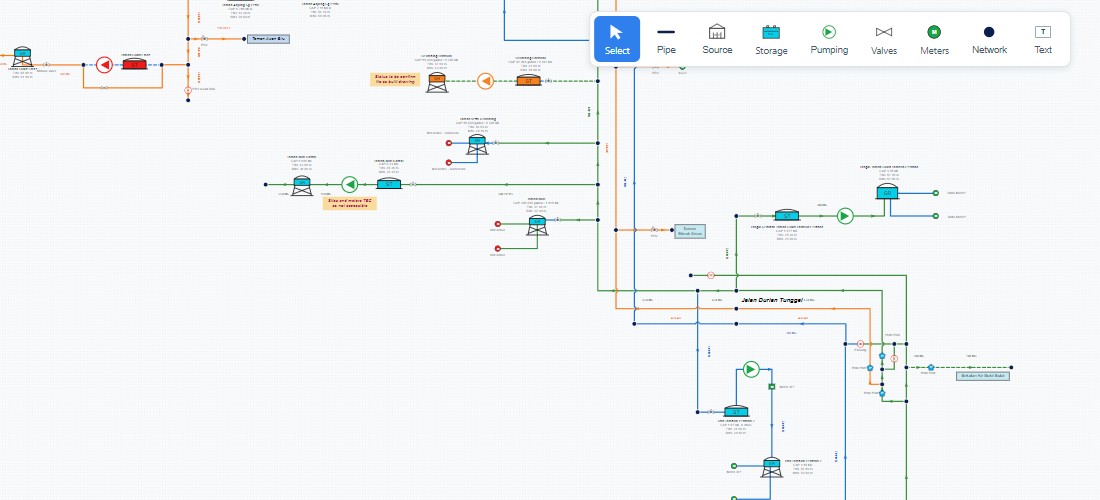The width and height of the screenshot is (1100, 500).
Task: Click red circle valve above Jalan Durian Tunggal
Action: pyautogui.click(x=711, y=276)
